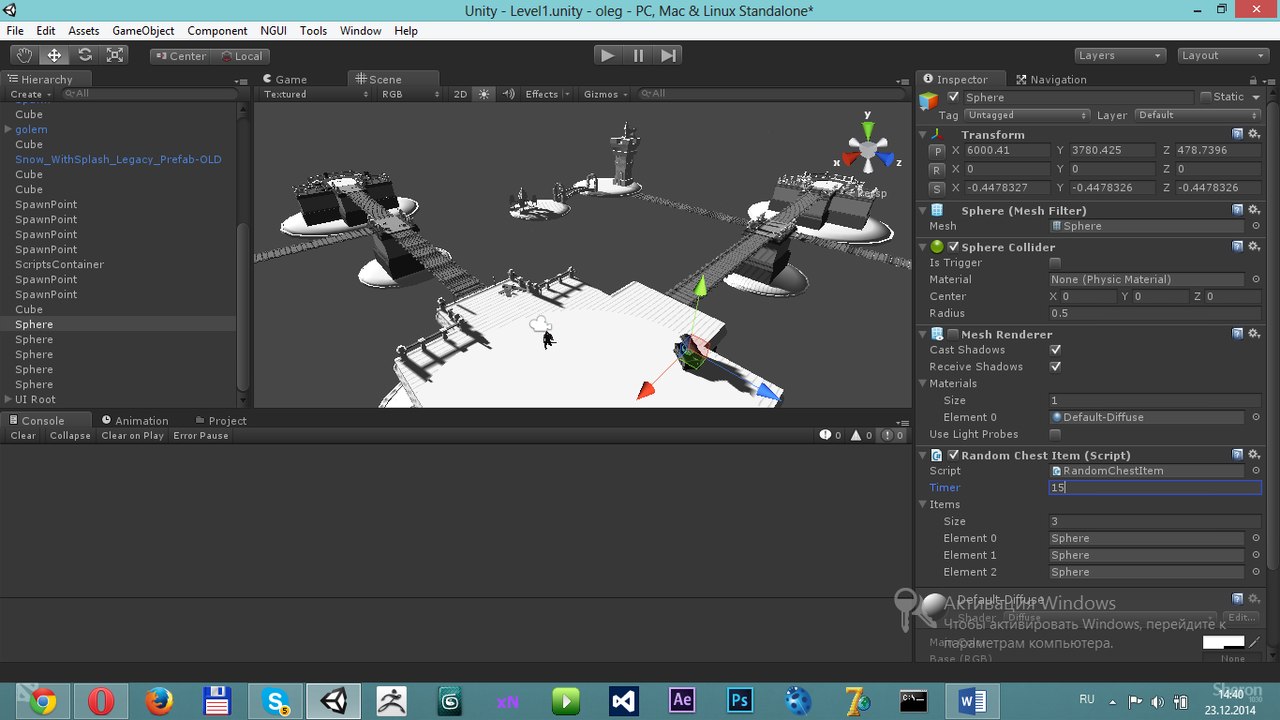Screen dimensions: 1280x720
Task: Enable the Mesh Renderer component checkbox
Action: (x=953, y=334)
